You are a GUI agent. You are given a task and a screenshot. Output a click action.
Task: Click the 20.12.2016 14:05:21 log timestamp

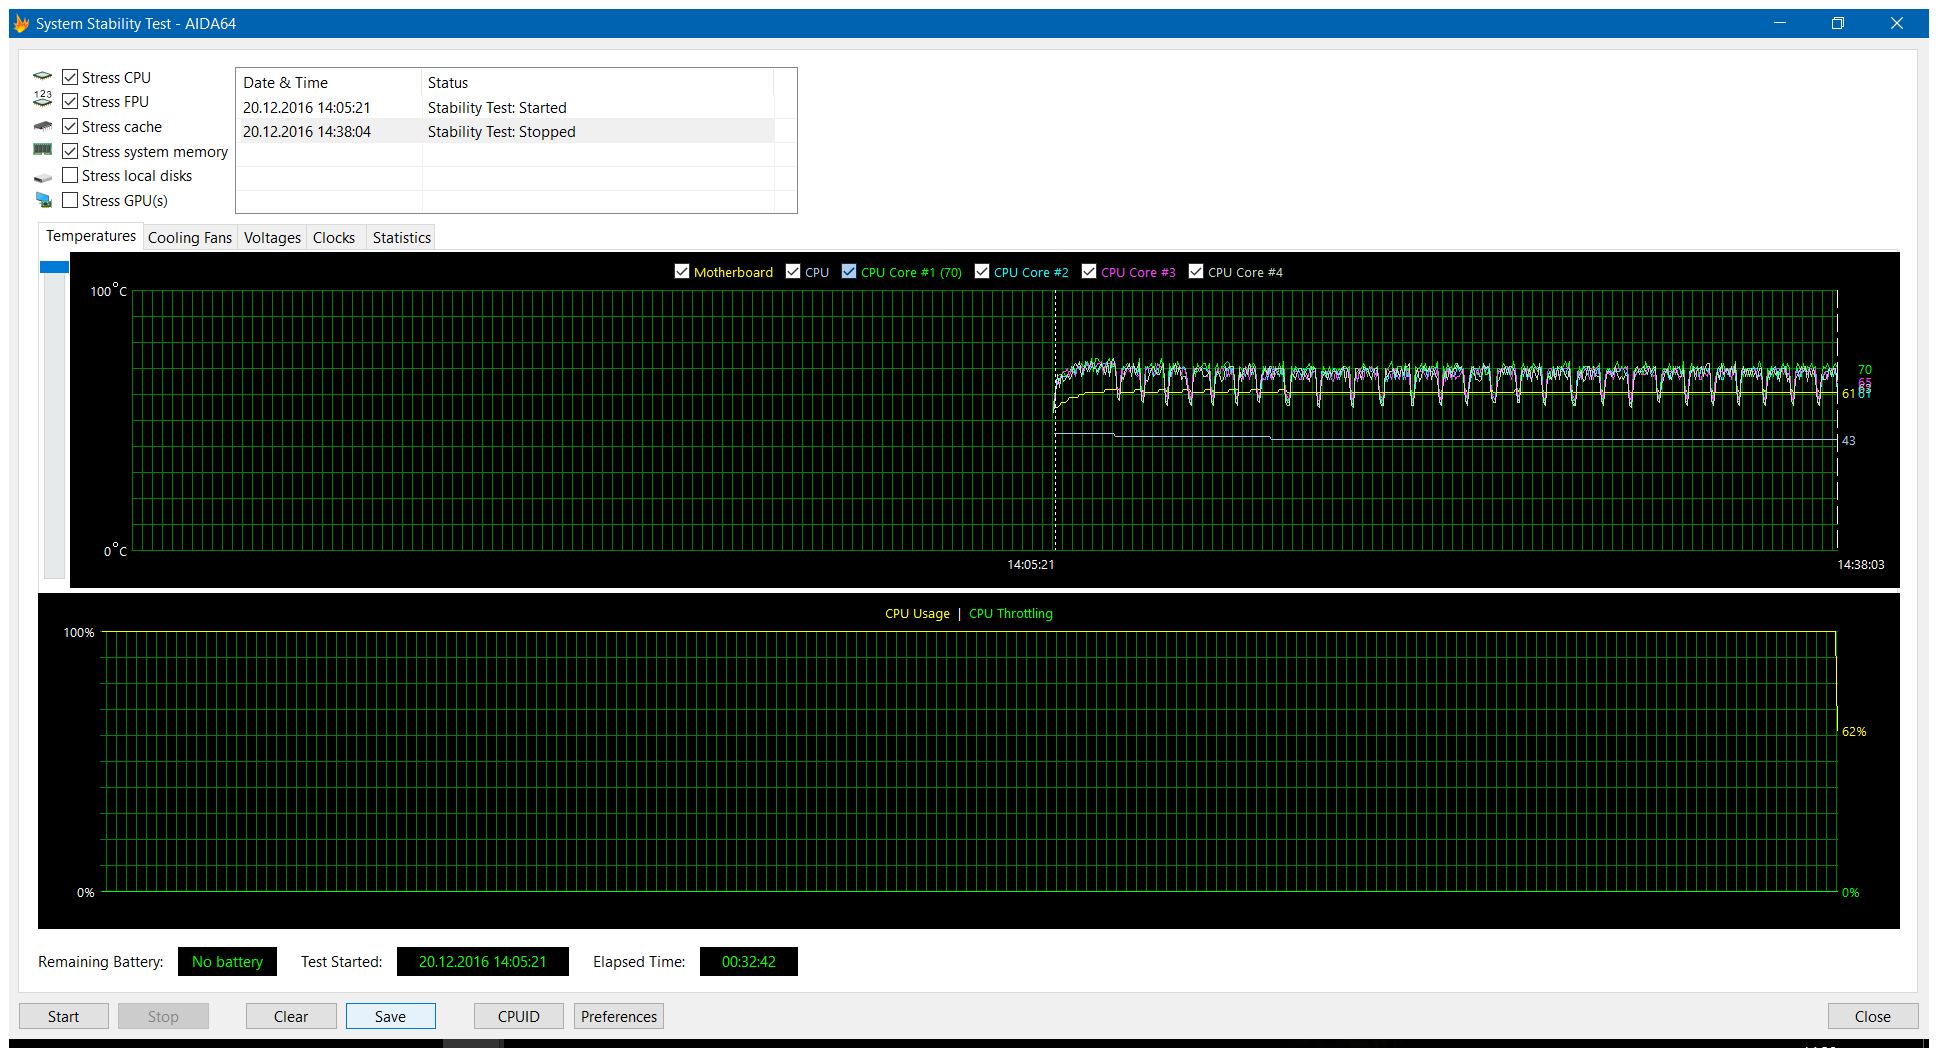[307, 107]
